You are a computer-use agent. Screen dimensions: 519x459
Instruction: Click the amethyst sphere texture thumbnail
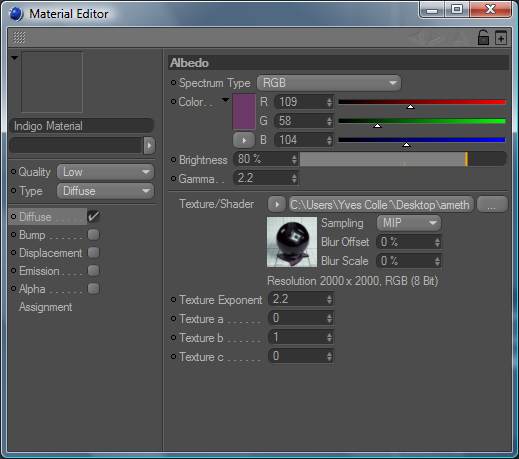(x=292, y=242)
